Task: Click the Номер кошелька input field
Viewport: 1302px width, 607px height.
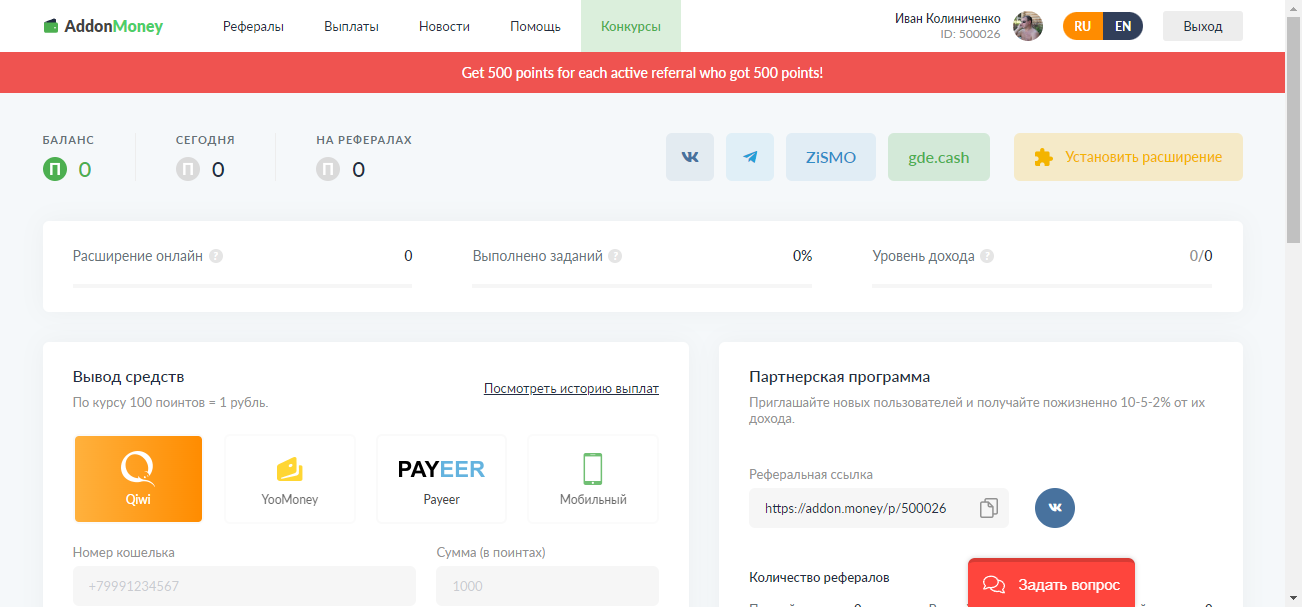Action: click(244, 586)
